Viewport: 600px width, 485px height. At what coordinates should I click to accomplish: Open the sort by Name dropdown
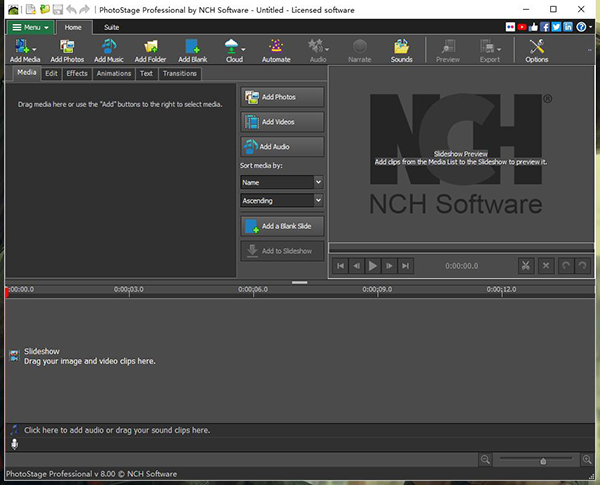[282, 182]
